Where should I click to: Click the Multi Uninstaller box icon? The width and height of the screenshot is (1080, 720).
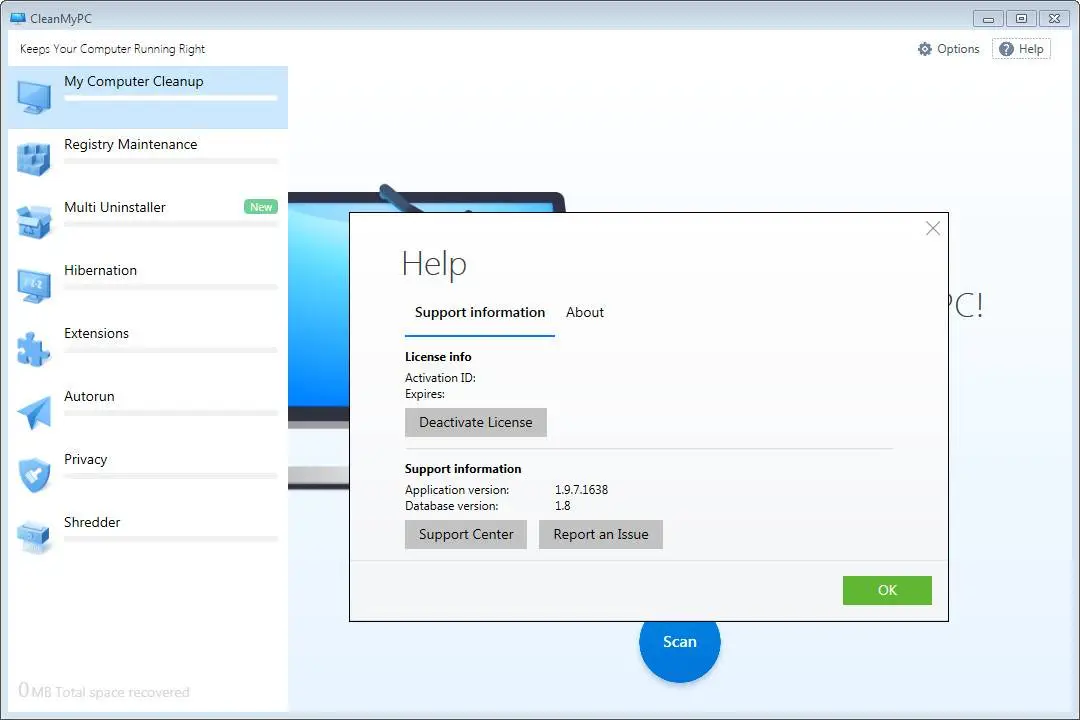point(34,223)
